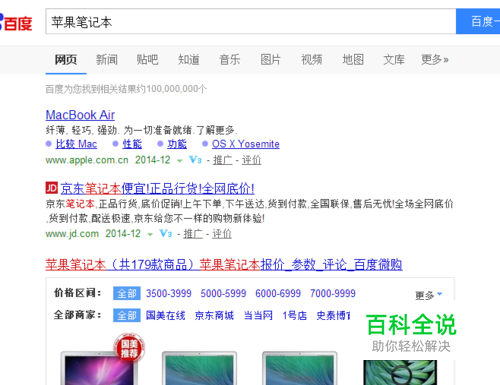Open the 功能 sublink
Image resolution: width=500 pixels, height=385 pixels.
(x=177, y=144)
